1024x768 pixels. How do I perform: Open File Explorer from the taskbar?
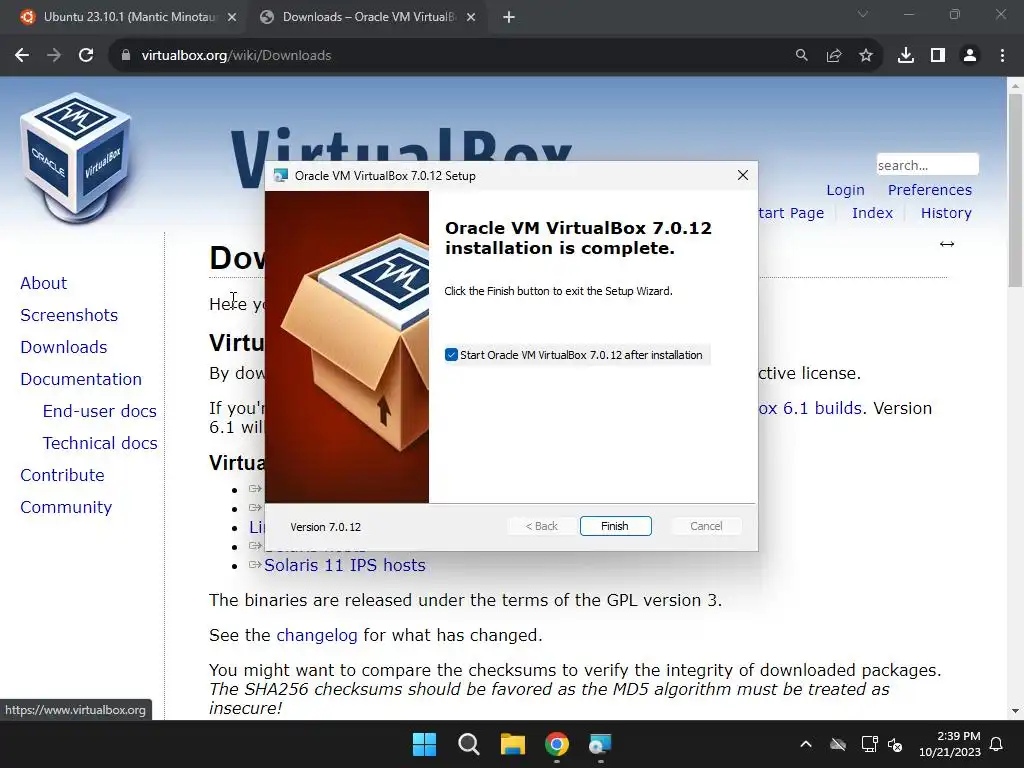[x=513, y=744]
